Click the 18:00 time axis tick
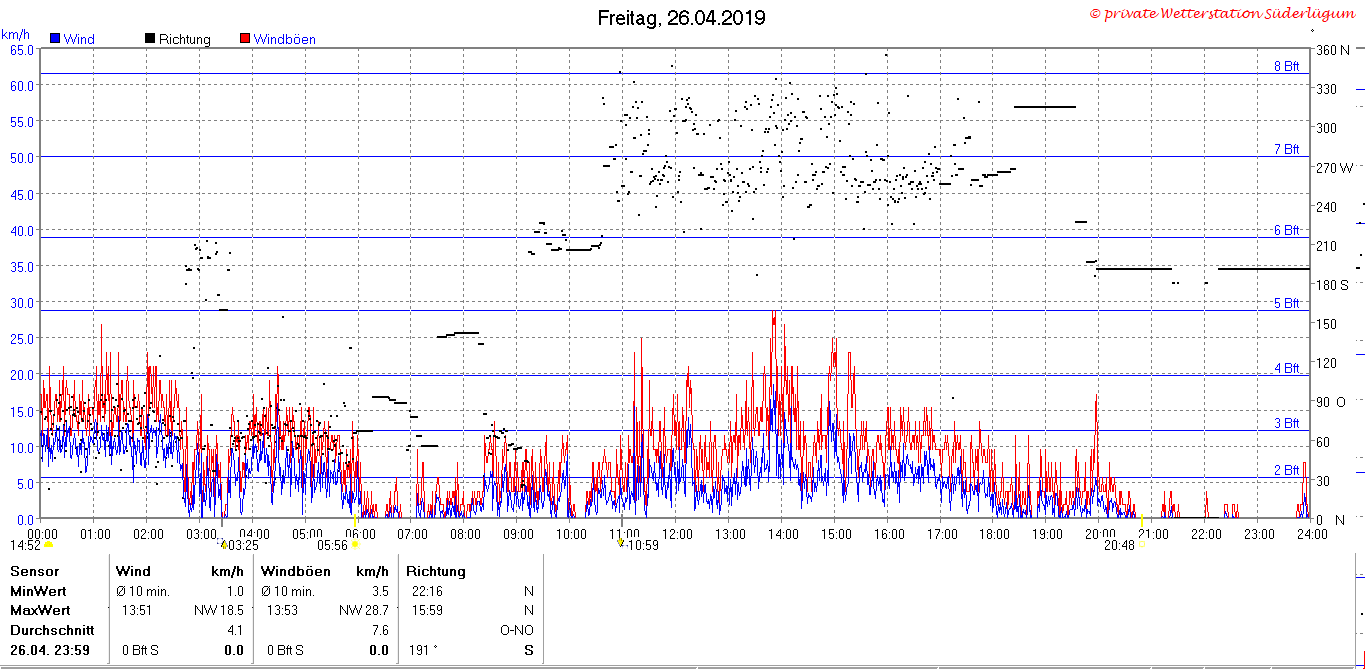Image resolution: width=1366 pixels, height=669 pixels. [994, 534]
